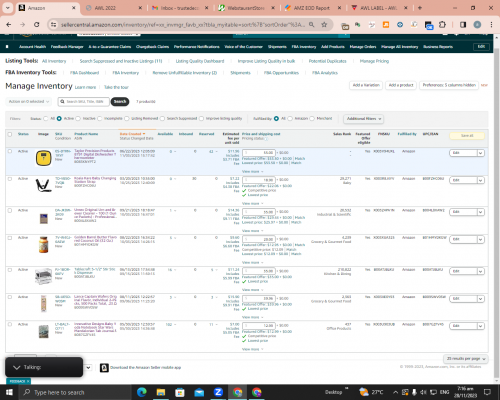Screen dimensions: 500x400
Task: Bookmark this page with the star icon
Action: coord(324,25)
